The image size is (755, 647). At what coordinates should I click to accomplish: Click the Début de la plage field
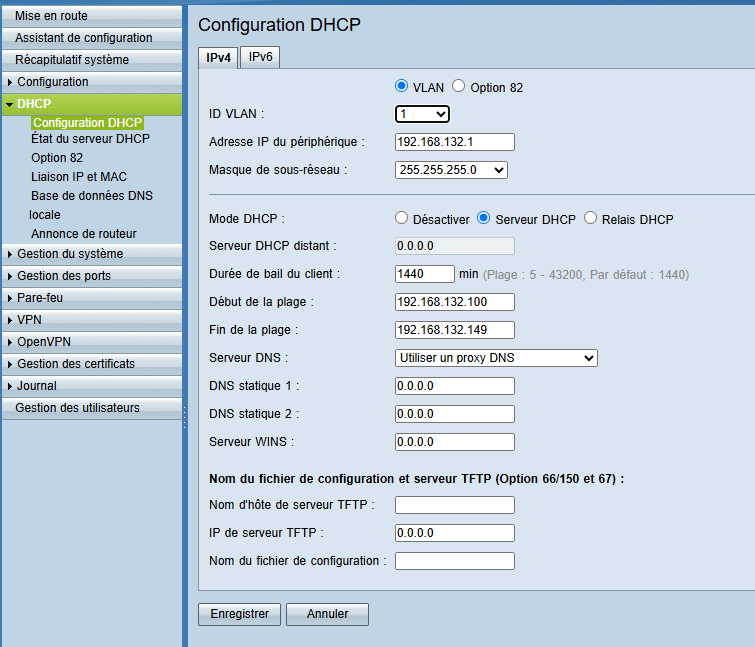(454, 302)
